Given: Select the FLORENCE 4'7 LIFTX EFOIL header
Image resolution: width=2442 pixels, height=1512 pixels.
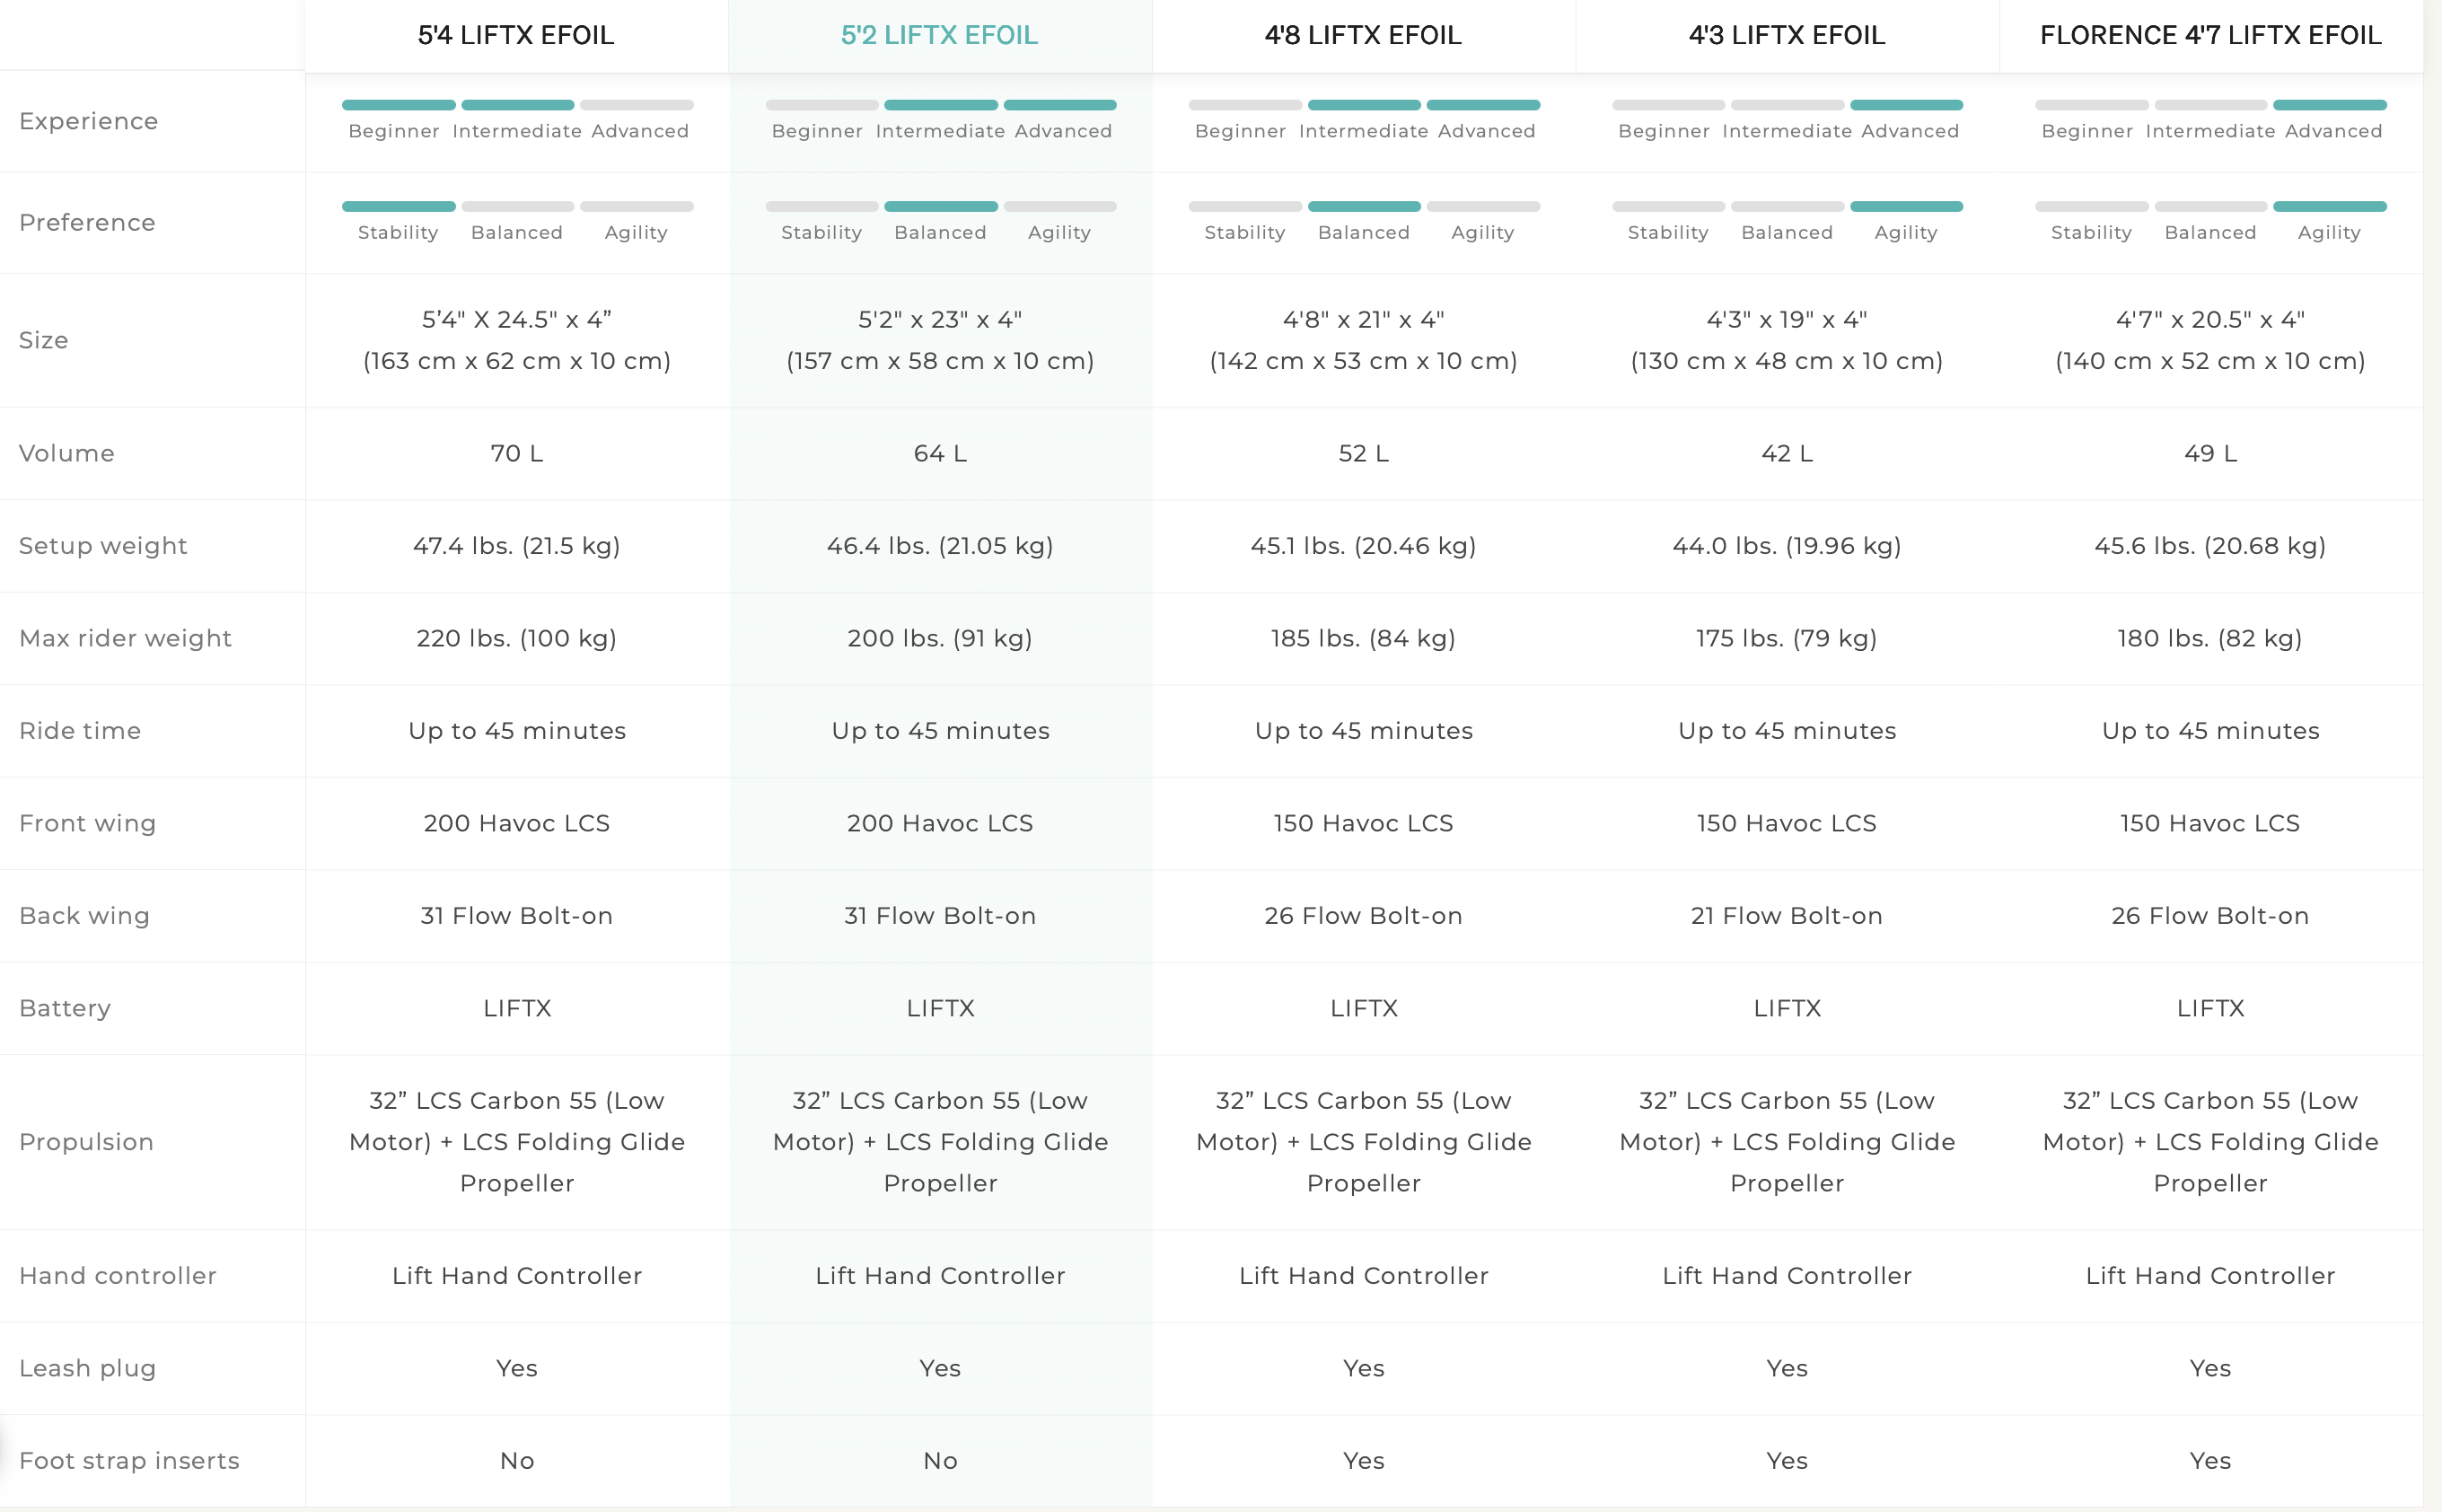Looking at the screenshot, I should click(2211, 35).
